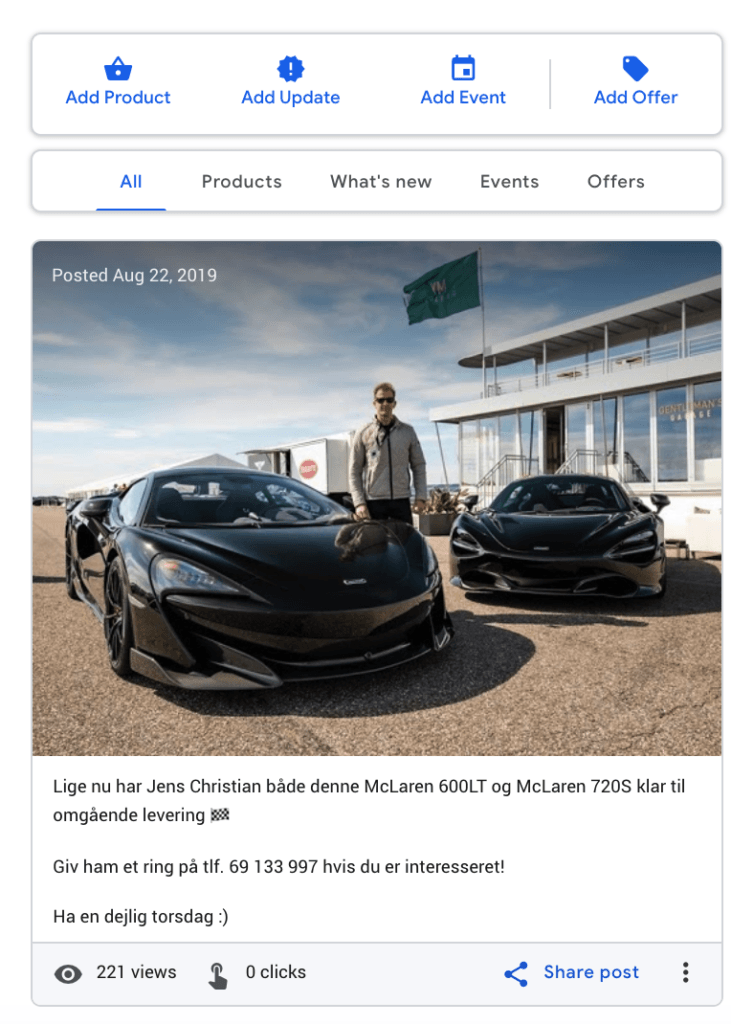Click the Add Offer text button
This screenshot has height=1024, width=731.
pyautogui.click(x=636, y=97)
